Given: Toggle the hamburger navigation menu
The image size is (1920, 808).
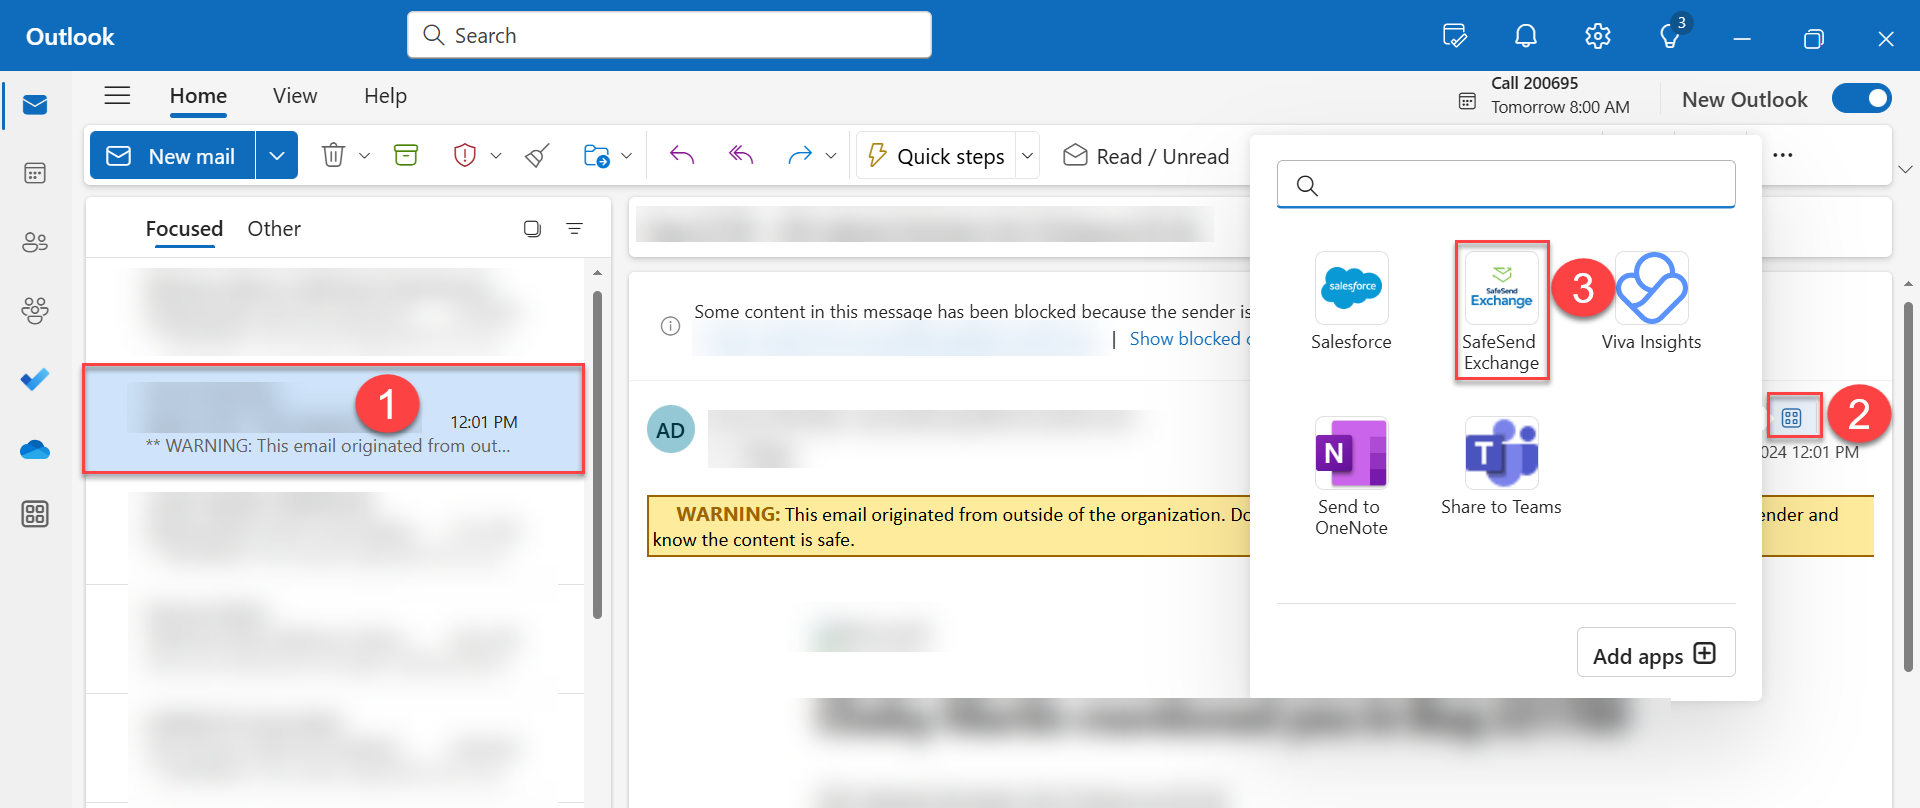Looking at the screenshot, I should [x=118, y=96].
